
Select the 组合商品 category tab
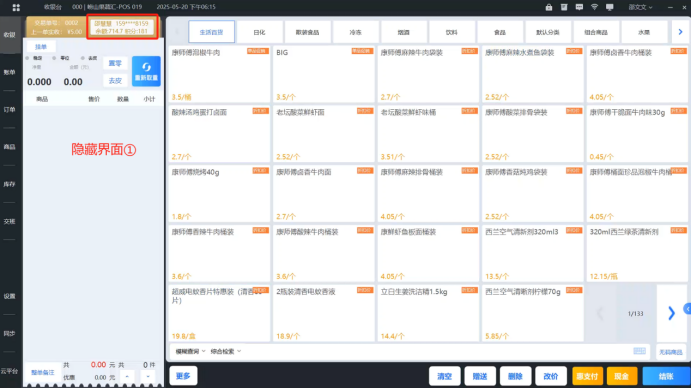pyautogui.click(x=596, y=32)
